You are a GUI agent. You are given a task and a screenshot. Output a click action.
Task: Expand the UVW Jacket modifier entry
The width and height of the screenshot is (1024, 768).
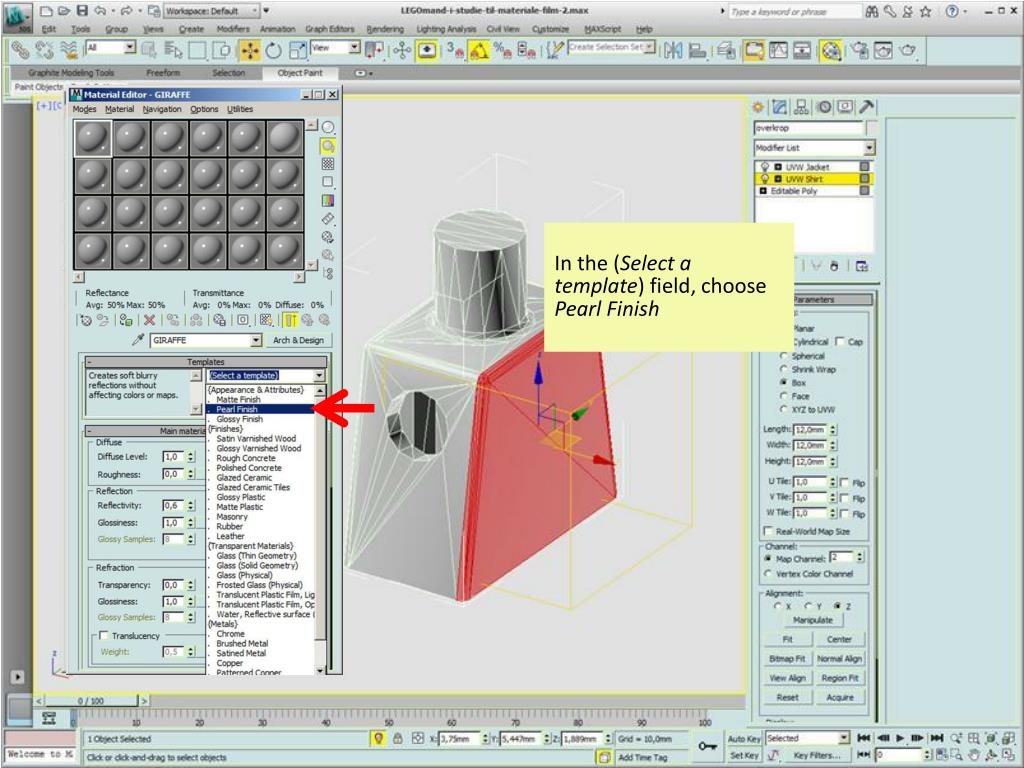click(x=778, y=167)
